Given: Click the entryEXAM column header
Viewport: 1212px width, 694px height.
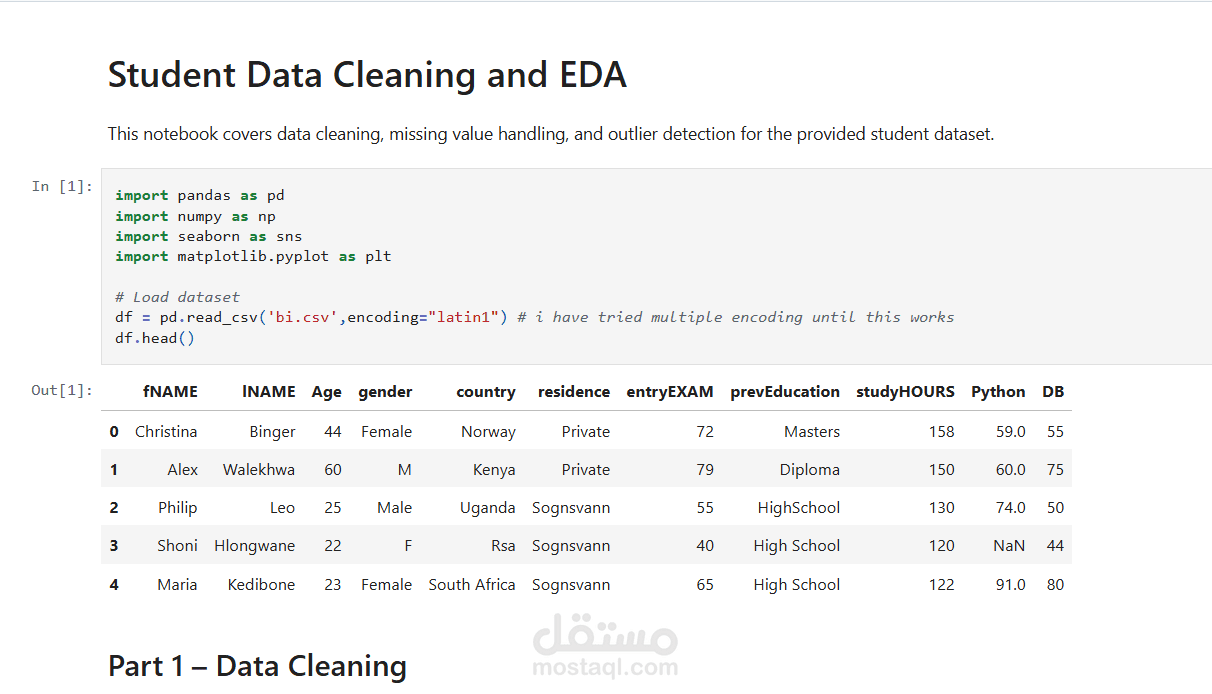Looking at the screenshot, I should pyautogui.click(x=669, y=392).
